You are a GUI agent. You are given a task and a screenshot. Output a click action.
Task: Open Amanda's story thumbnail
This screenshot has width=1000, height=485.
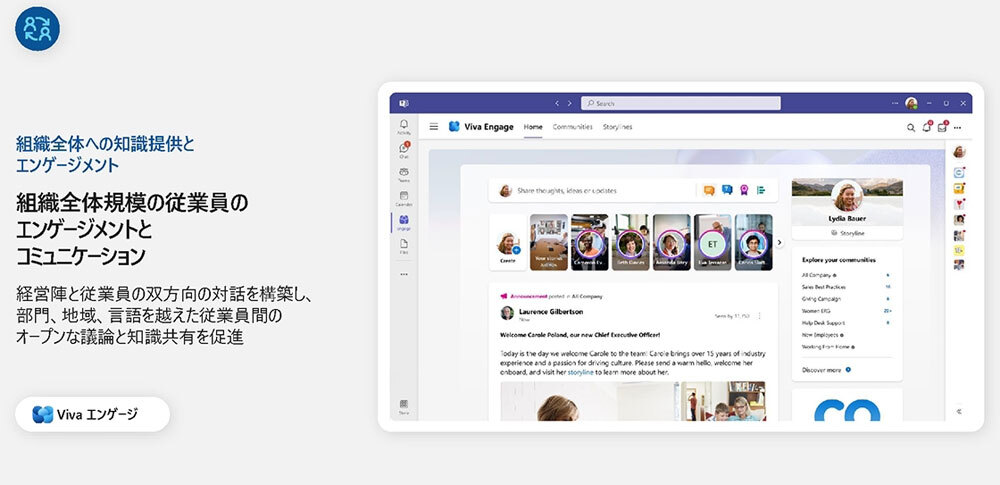pyautogui.click(x=672, y=242)
